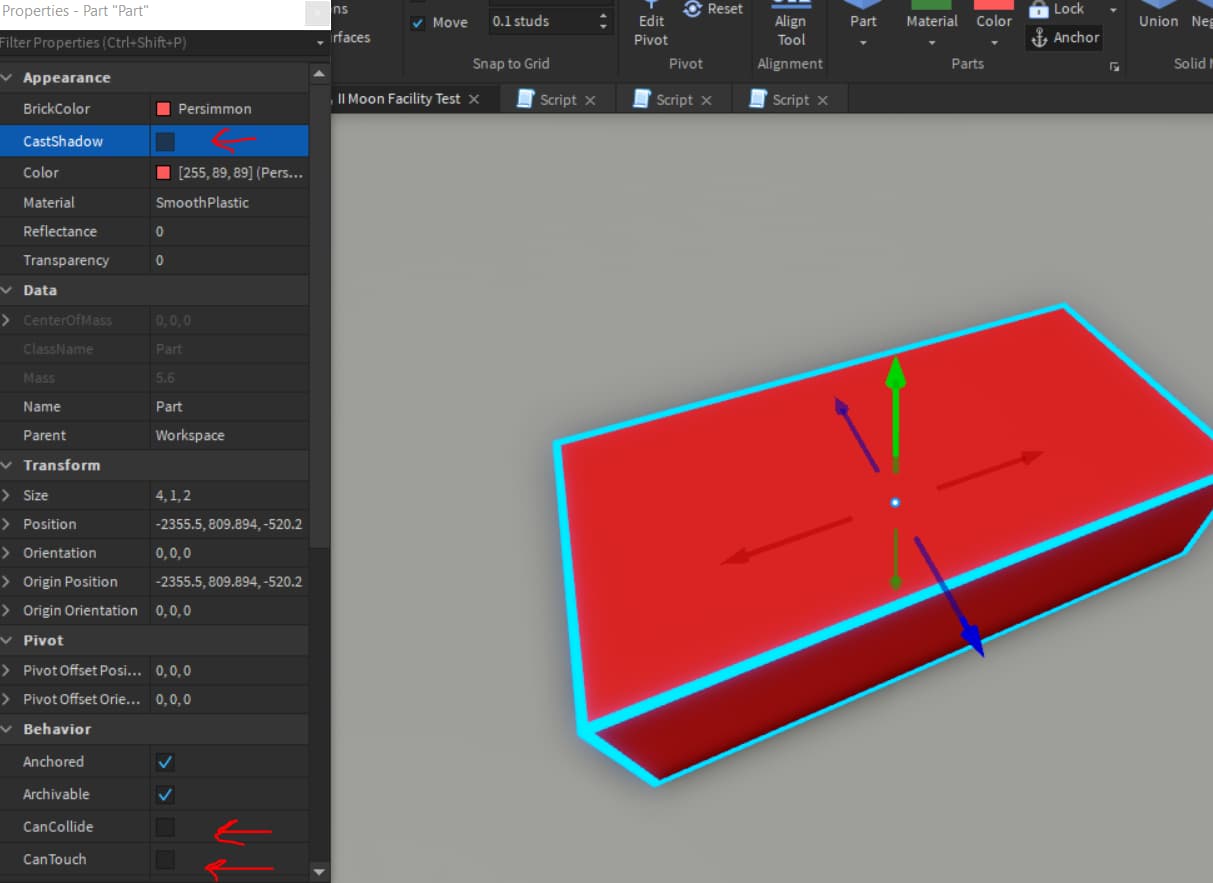
Task: Expand the Size property row
Action: [8, 495]
